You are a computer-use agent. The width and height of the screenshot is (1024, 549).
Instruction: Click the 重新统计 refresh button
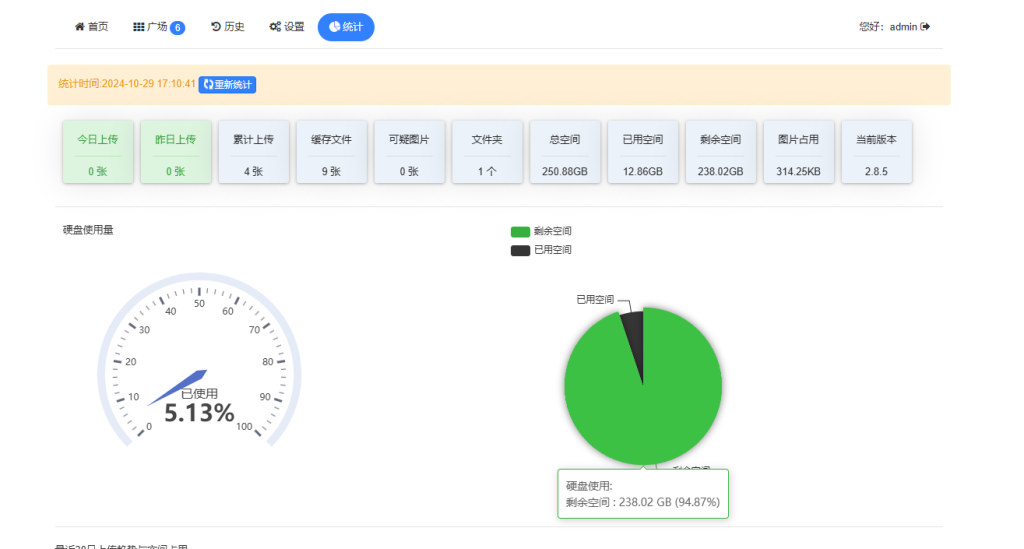point(227,84)
